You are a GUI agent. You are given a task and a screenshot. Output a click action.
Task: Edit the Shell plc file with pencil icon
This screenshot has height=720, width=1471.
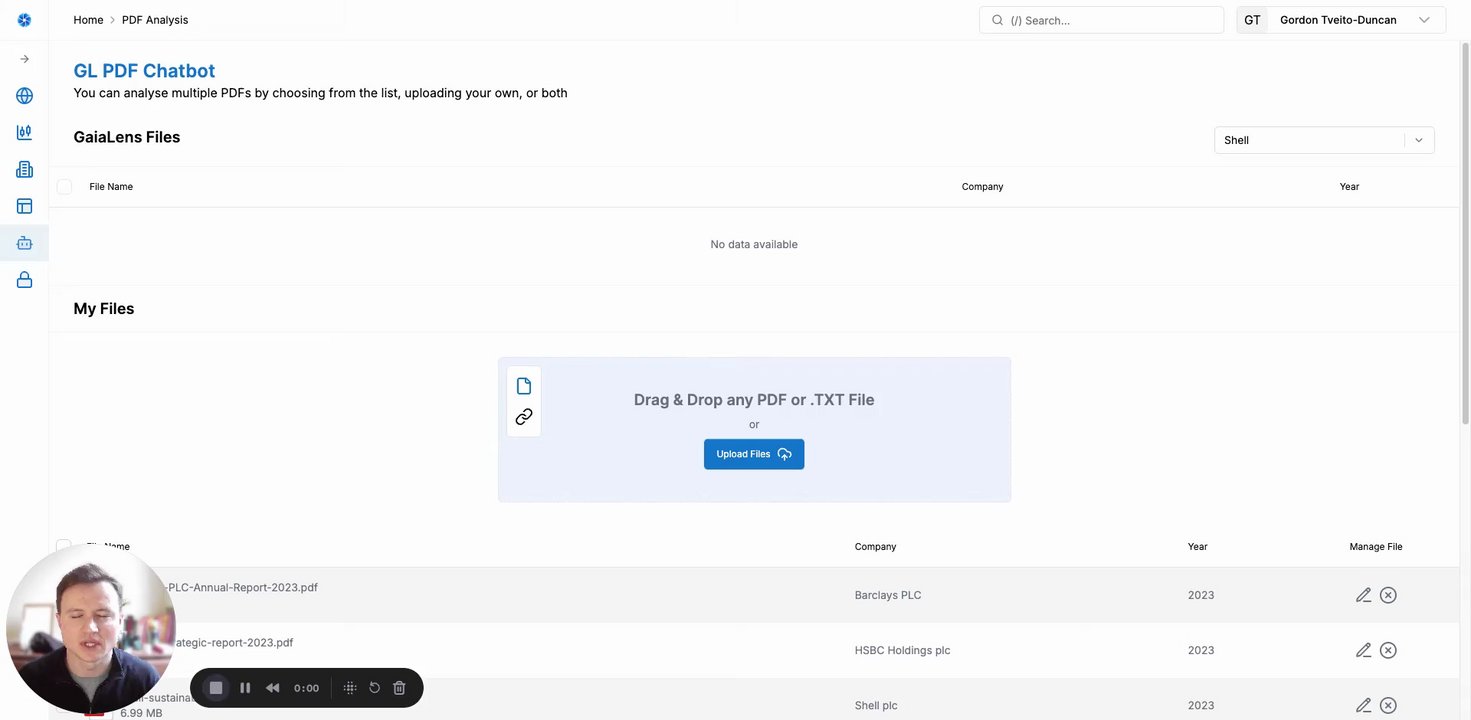(1363, 705)
